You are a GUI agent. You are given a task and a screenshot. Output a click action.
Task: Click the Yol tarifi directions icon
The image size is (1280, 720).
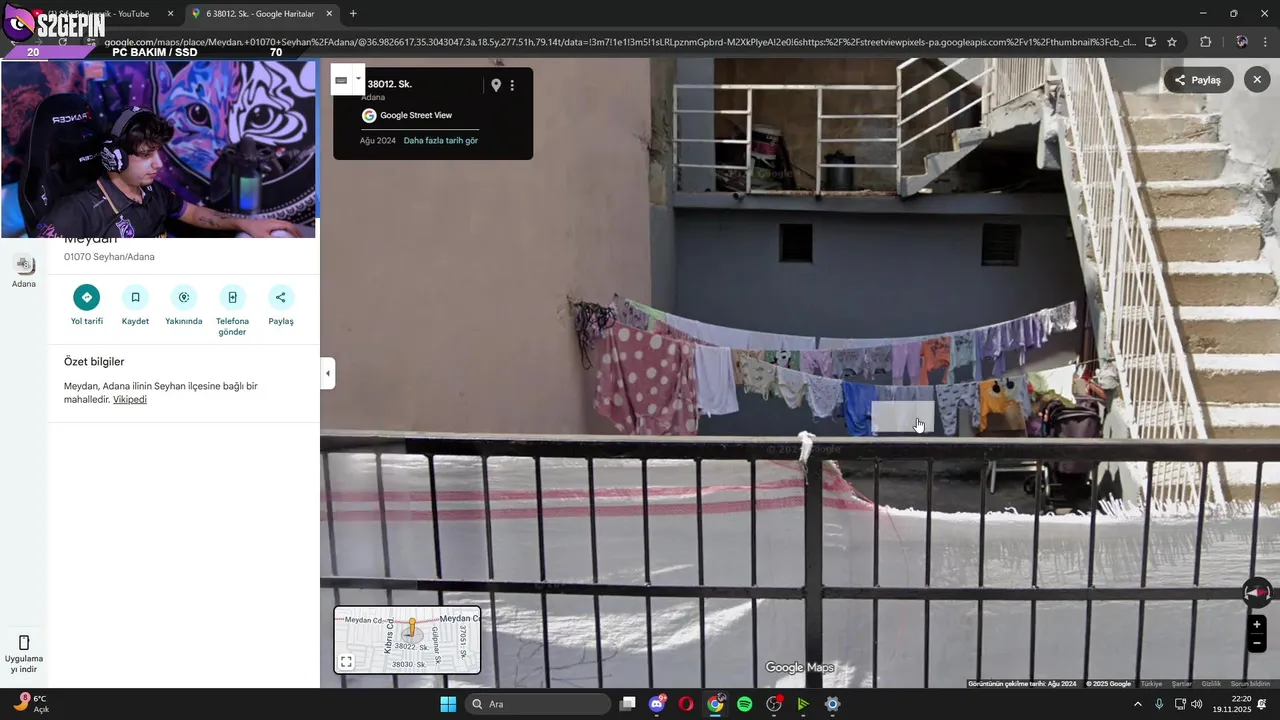point(87,297)
